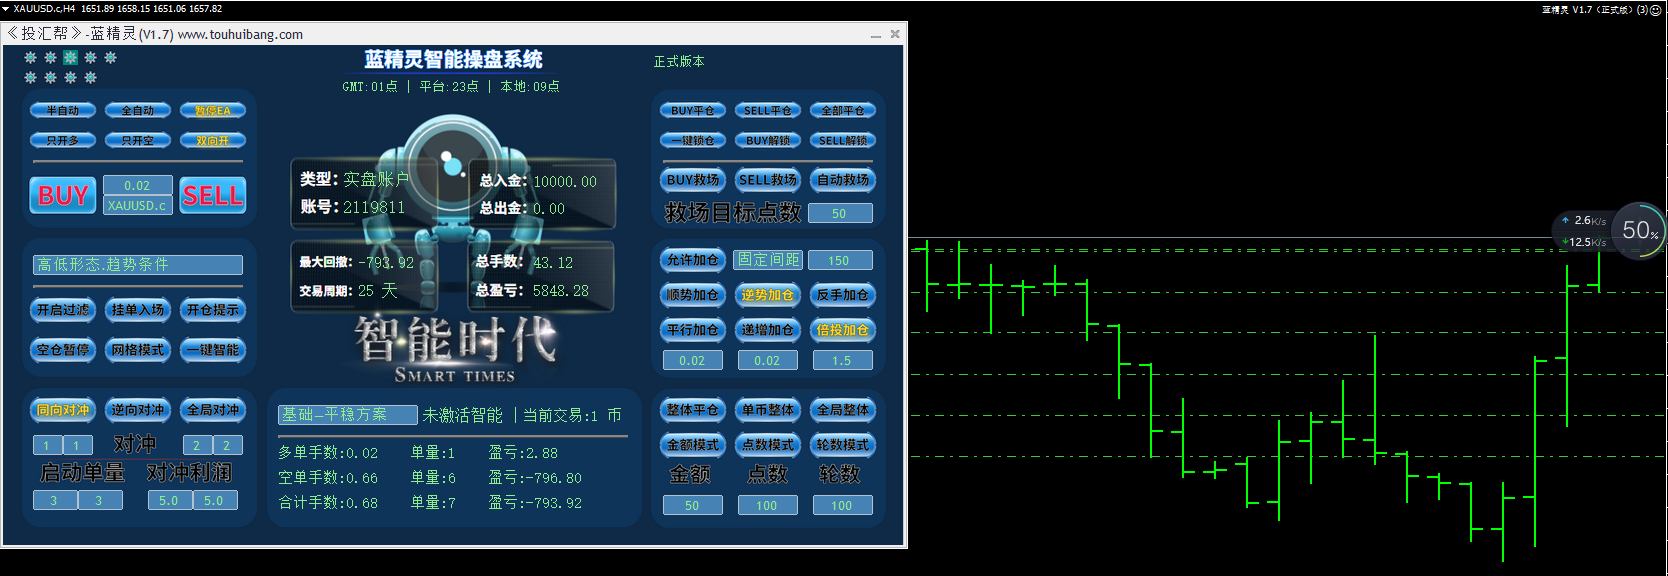This screenshot has width=1668, height=576.
Task: Click the 一键智能 one-click smart button
Action: pos(213,350)
